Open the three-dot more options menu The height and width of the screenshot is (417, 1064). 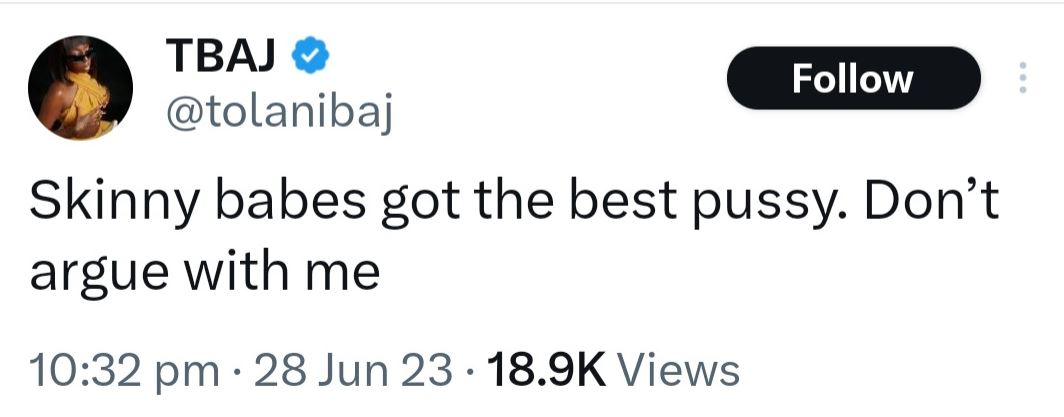pos(1021,78)
